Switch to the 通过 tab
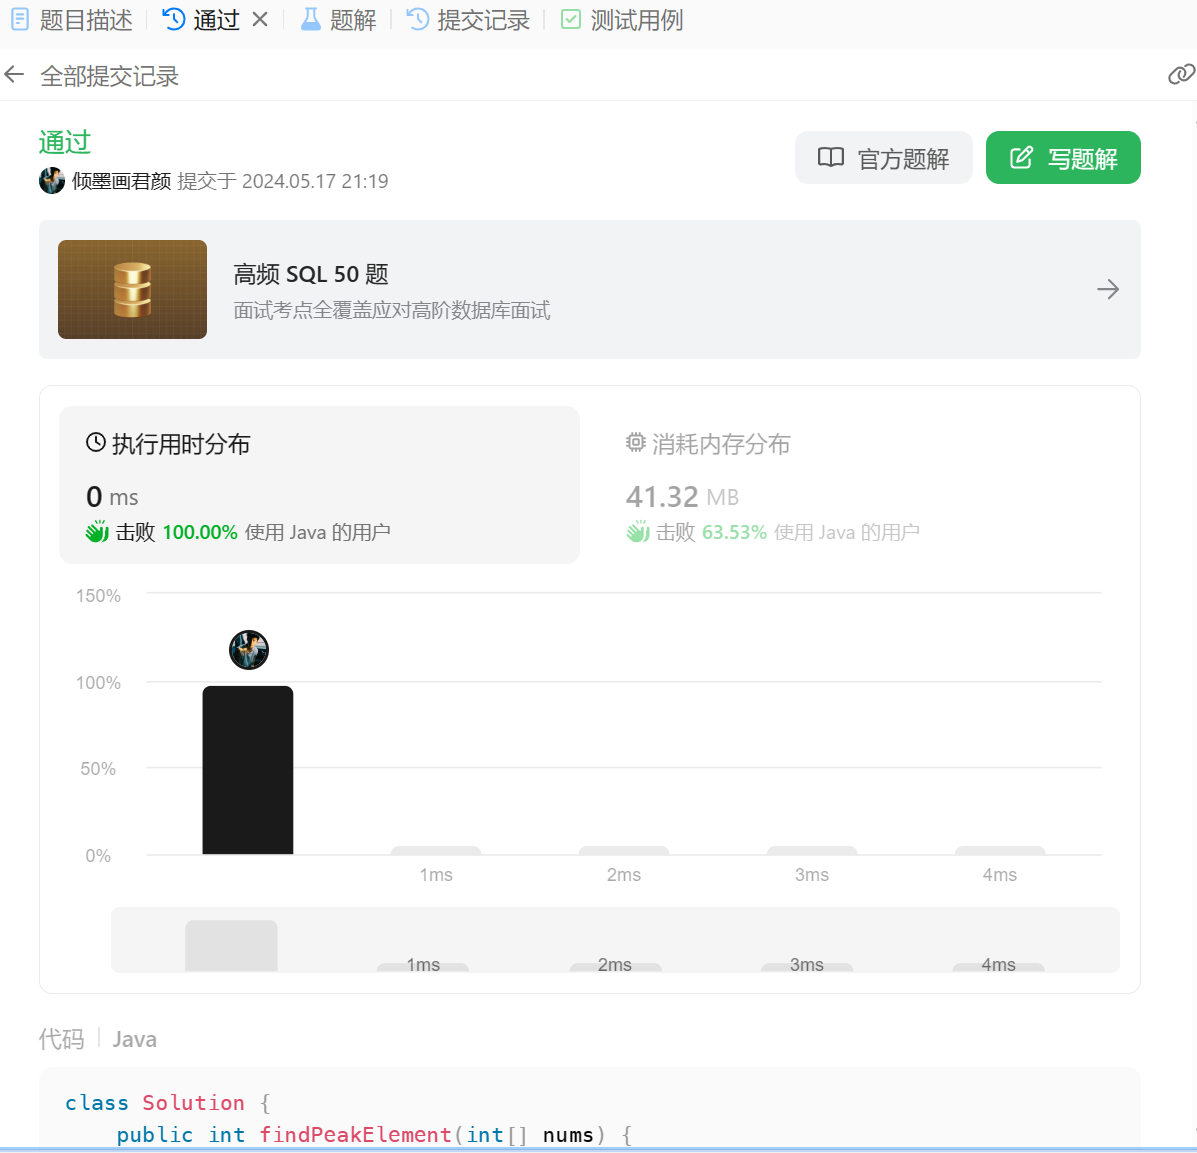The image size is (1197, 1153). point(202,20)
